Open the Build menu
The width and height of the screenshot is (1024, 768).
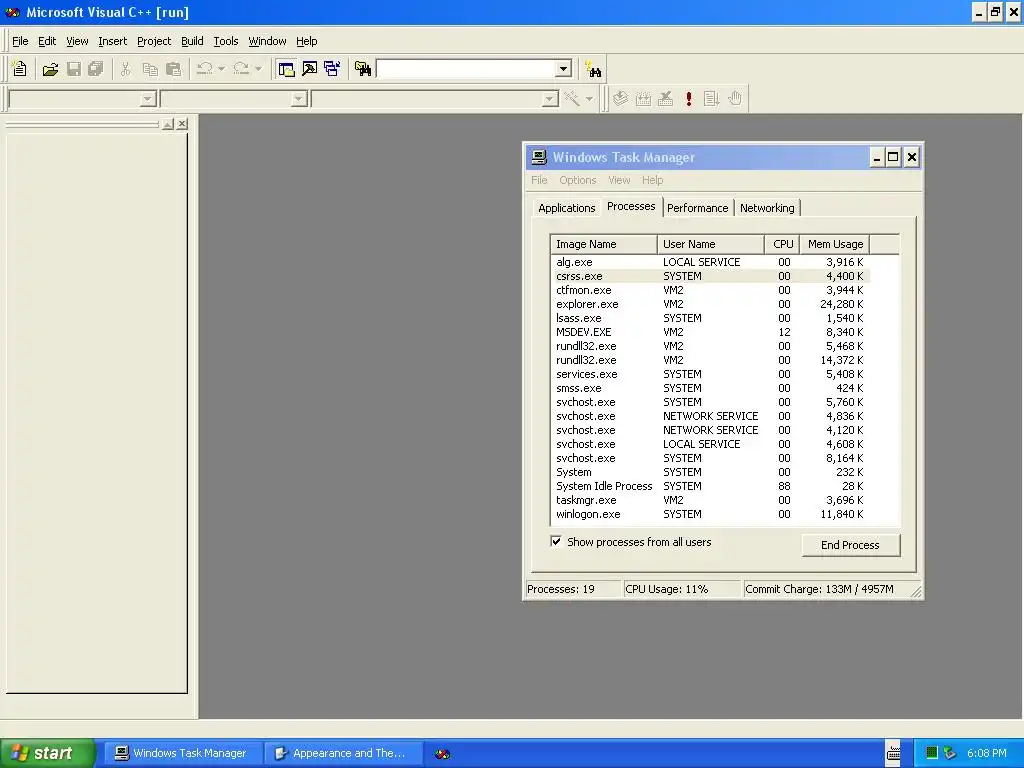point(192,41)
